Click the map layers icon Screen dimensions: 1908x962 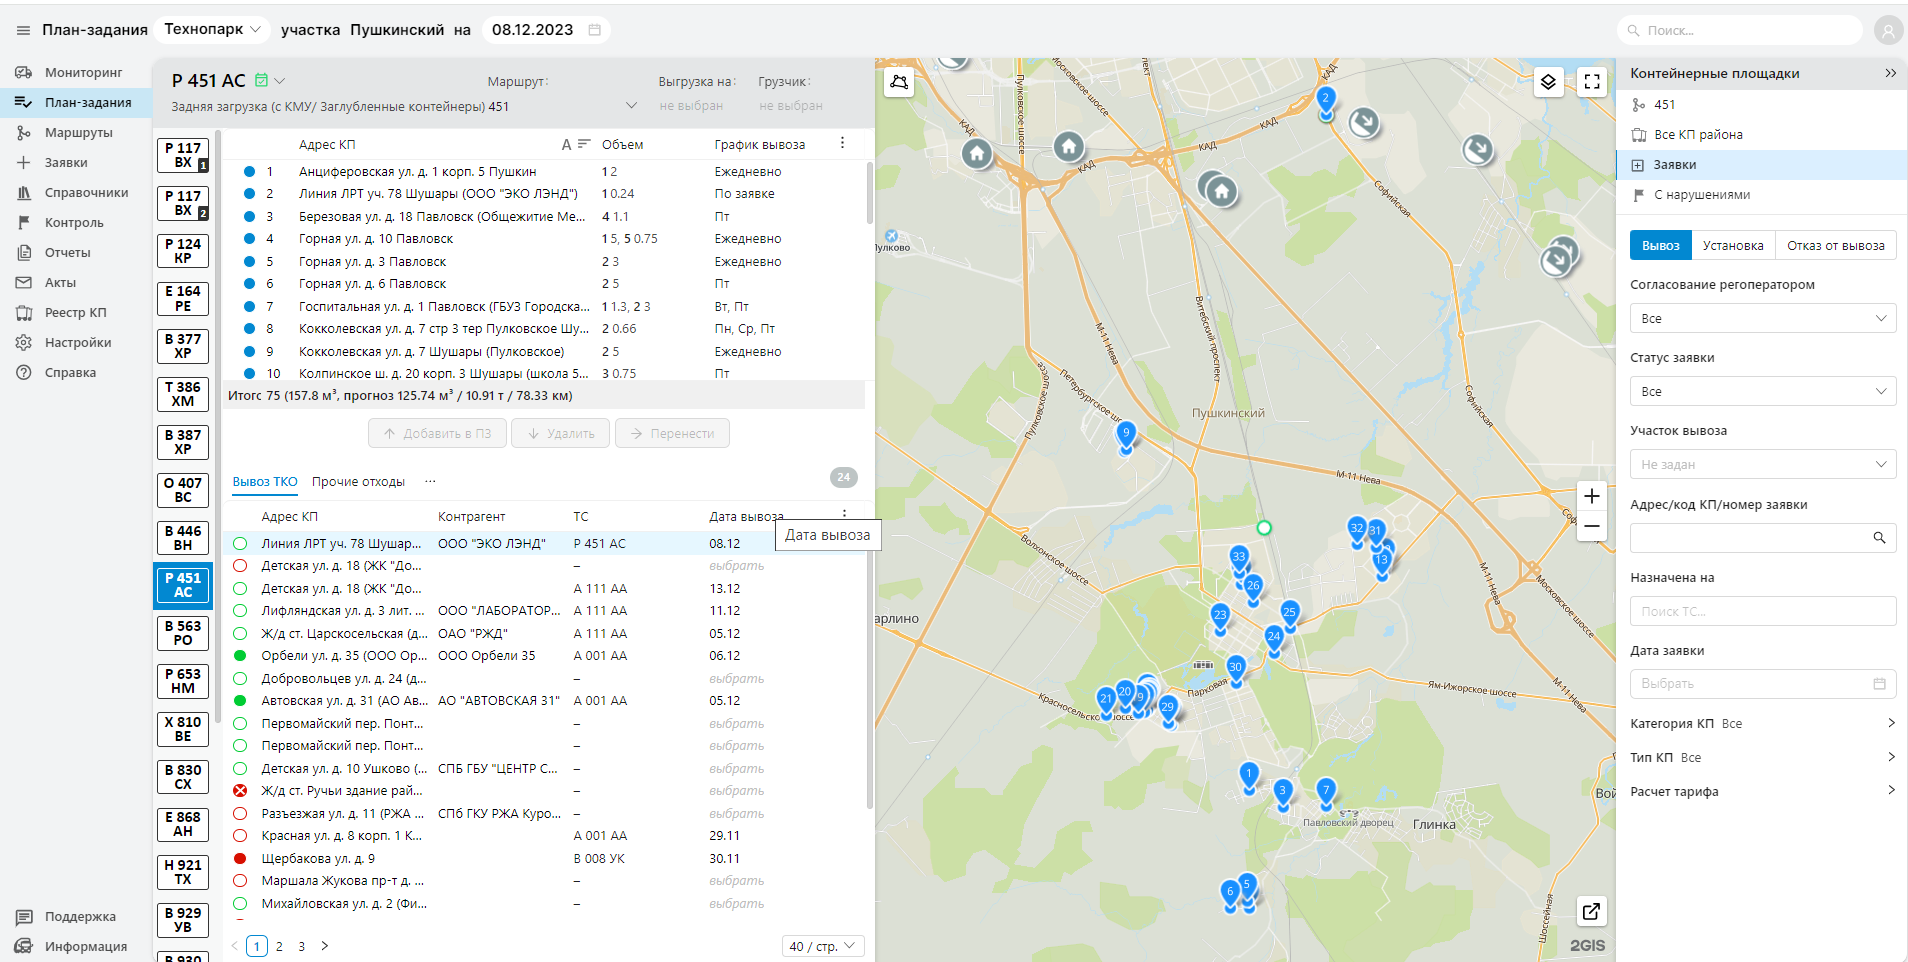[x=1548, y=82]
